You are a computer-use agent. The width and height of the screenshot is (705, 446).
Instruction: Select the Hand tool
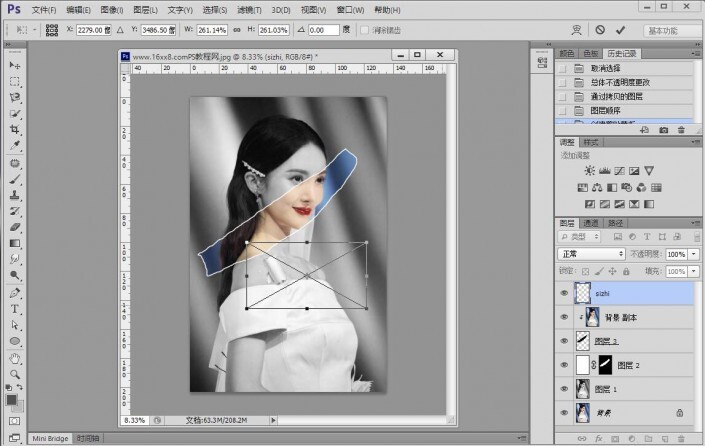tap(15, 358)
